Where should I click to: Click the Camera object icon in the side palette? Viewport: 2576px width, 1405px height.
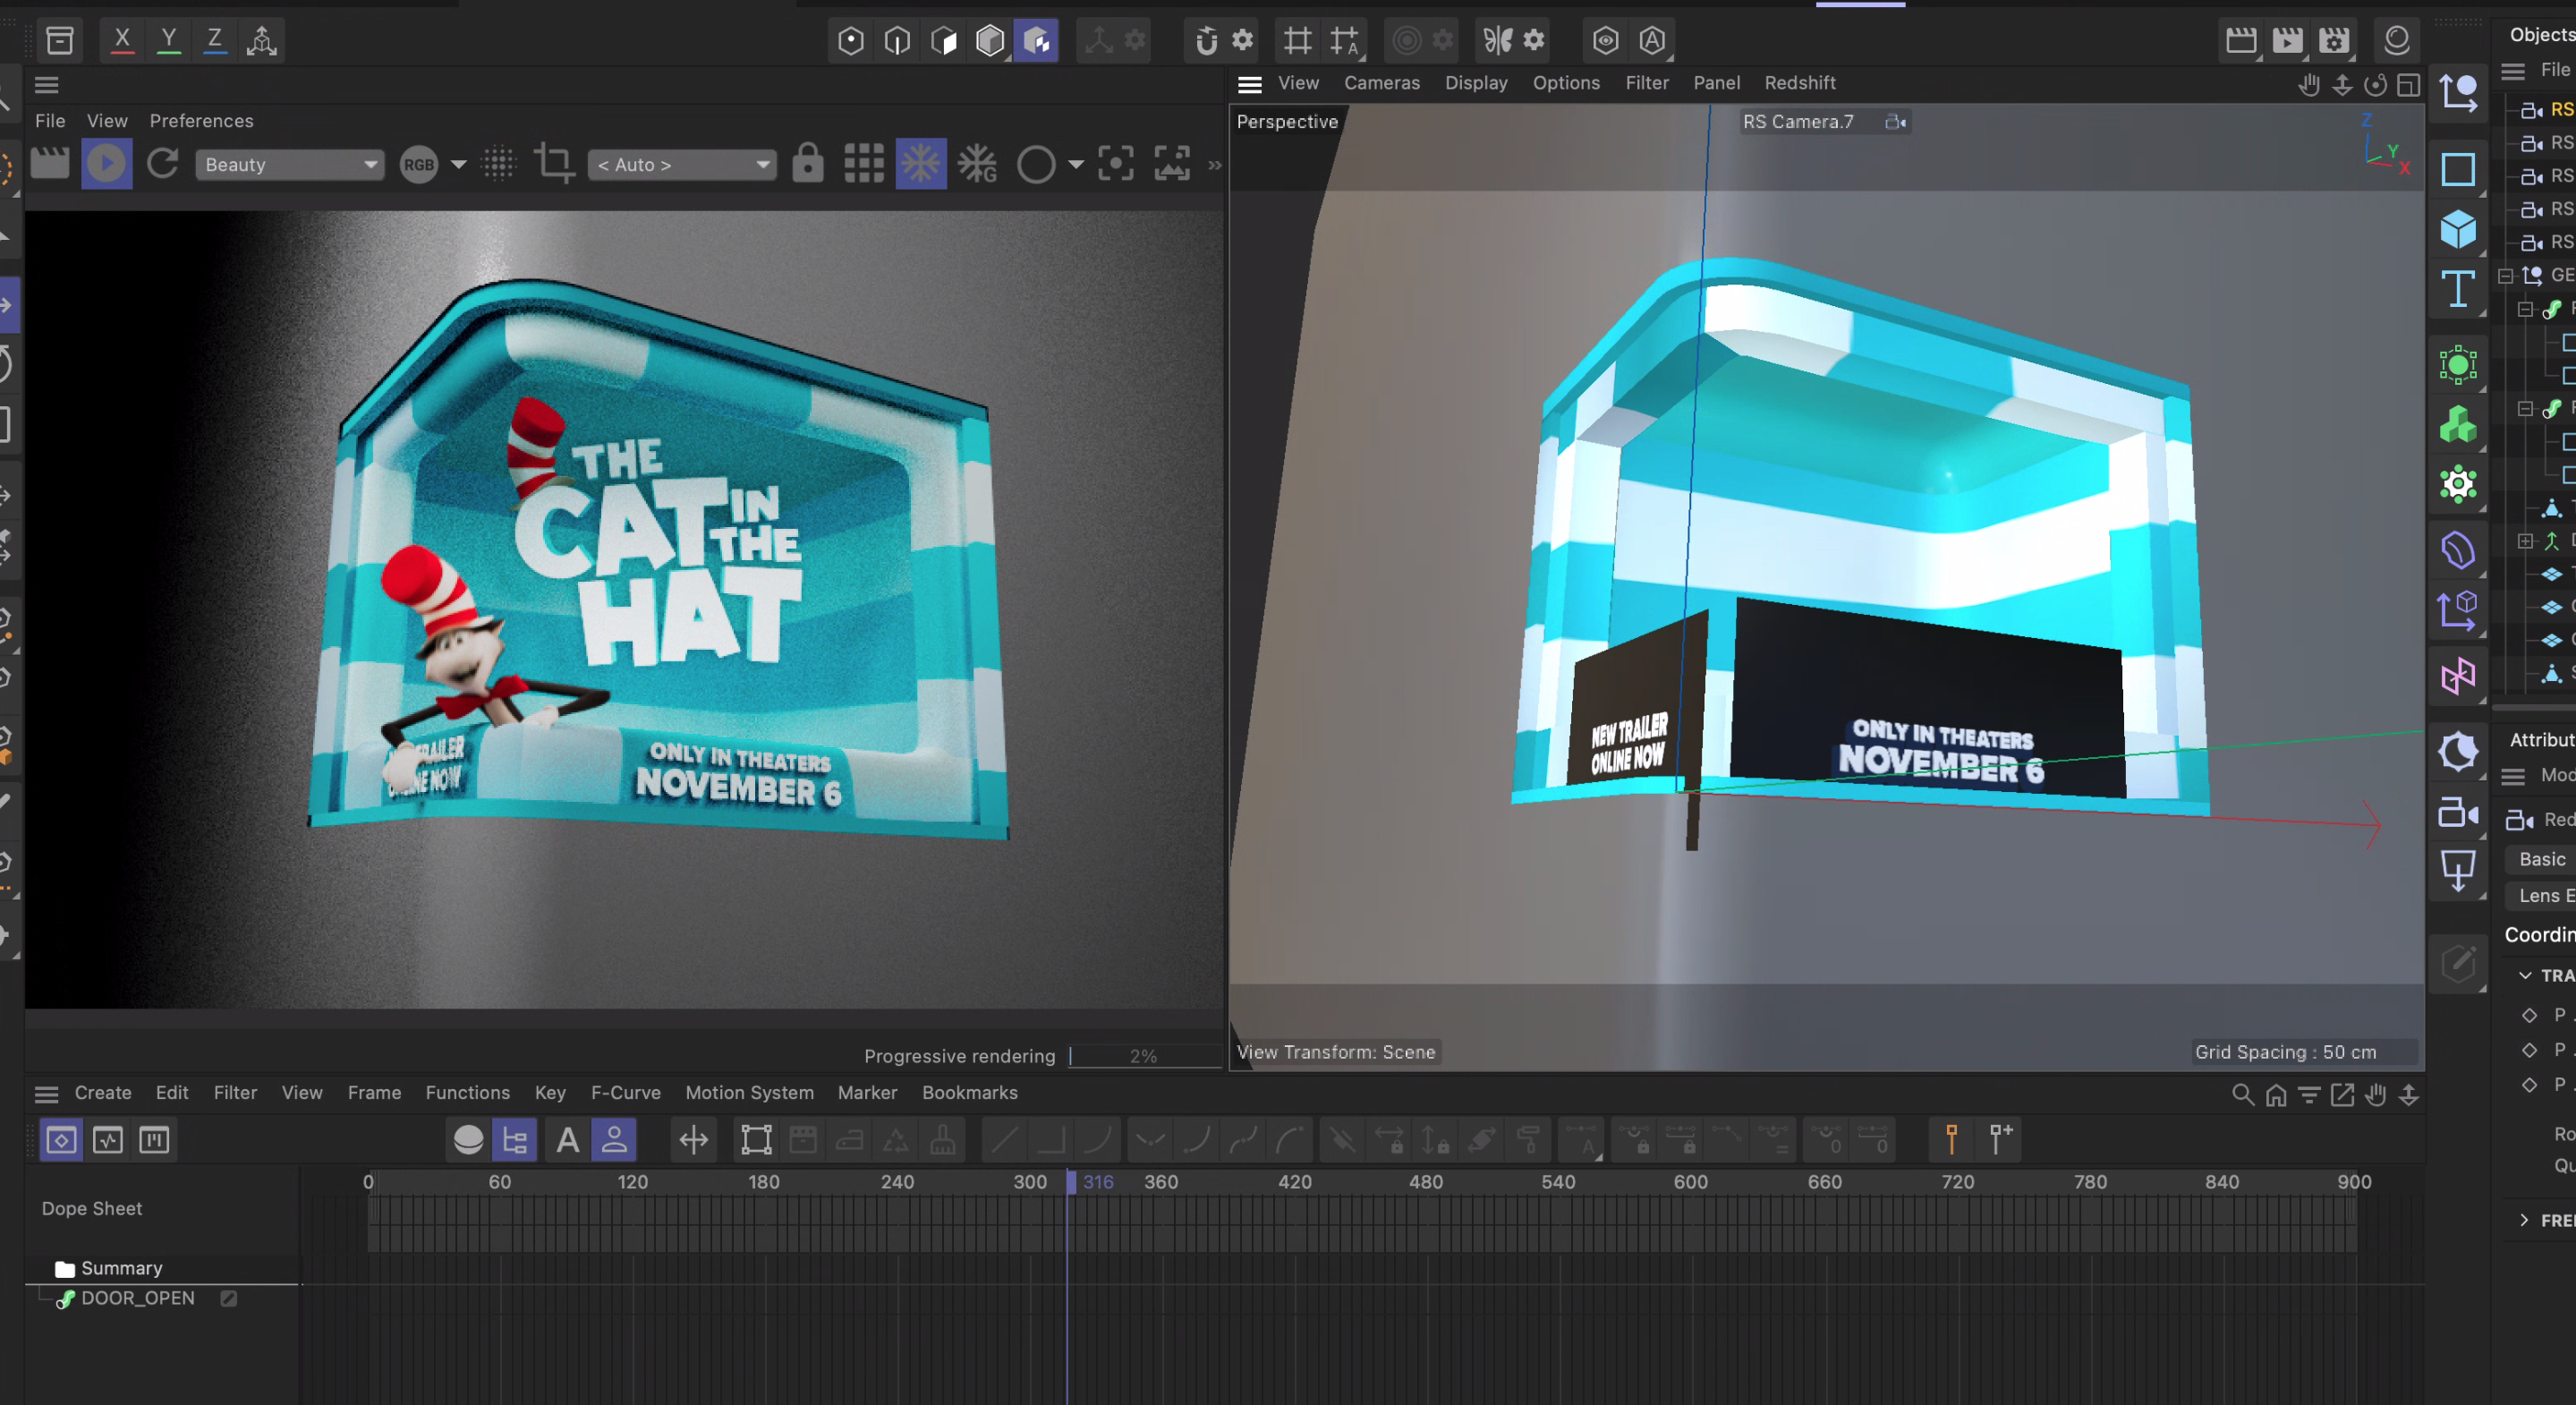tap(2457, 812)
